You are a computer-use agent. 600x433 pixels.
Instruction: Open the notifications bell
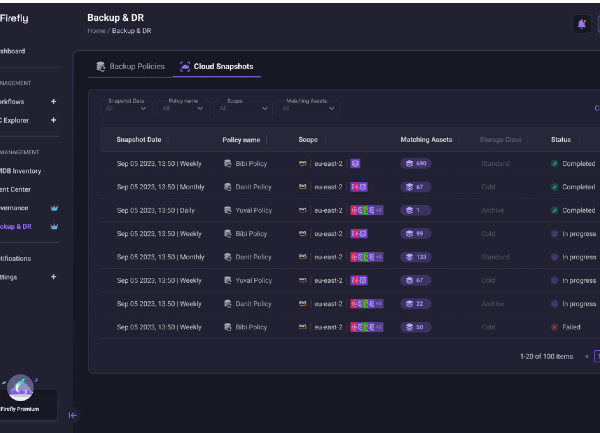(582, 24)
